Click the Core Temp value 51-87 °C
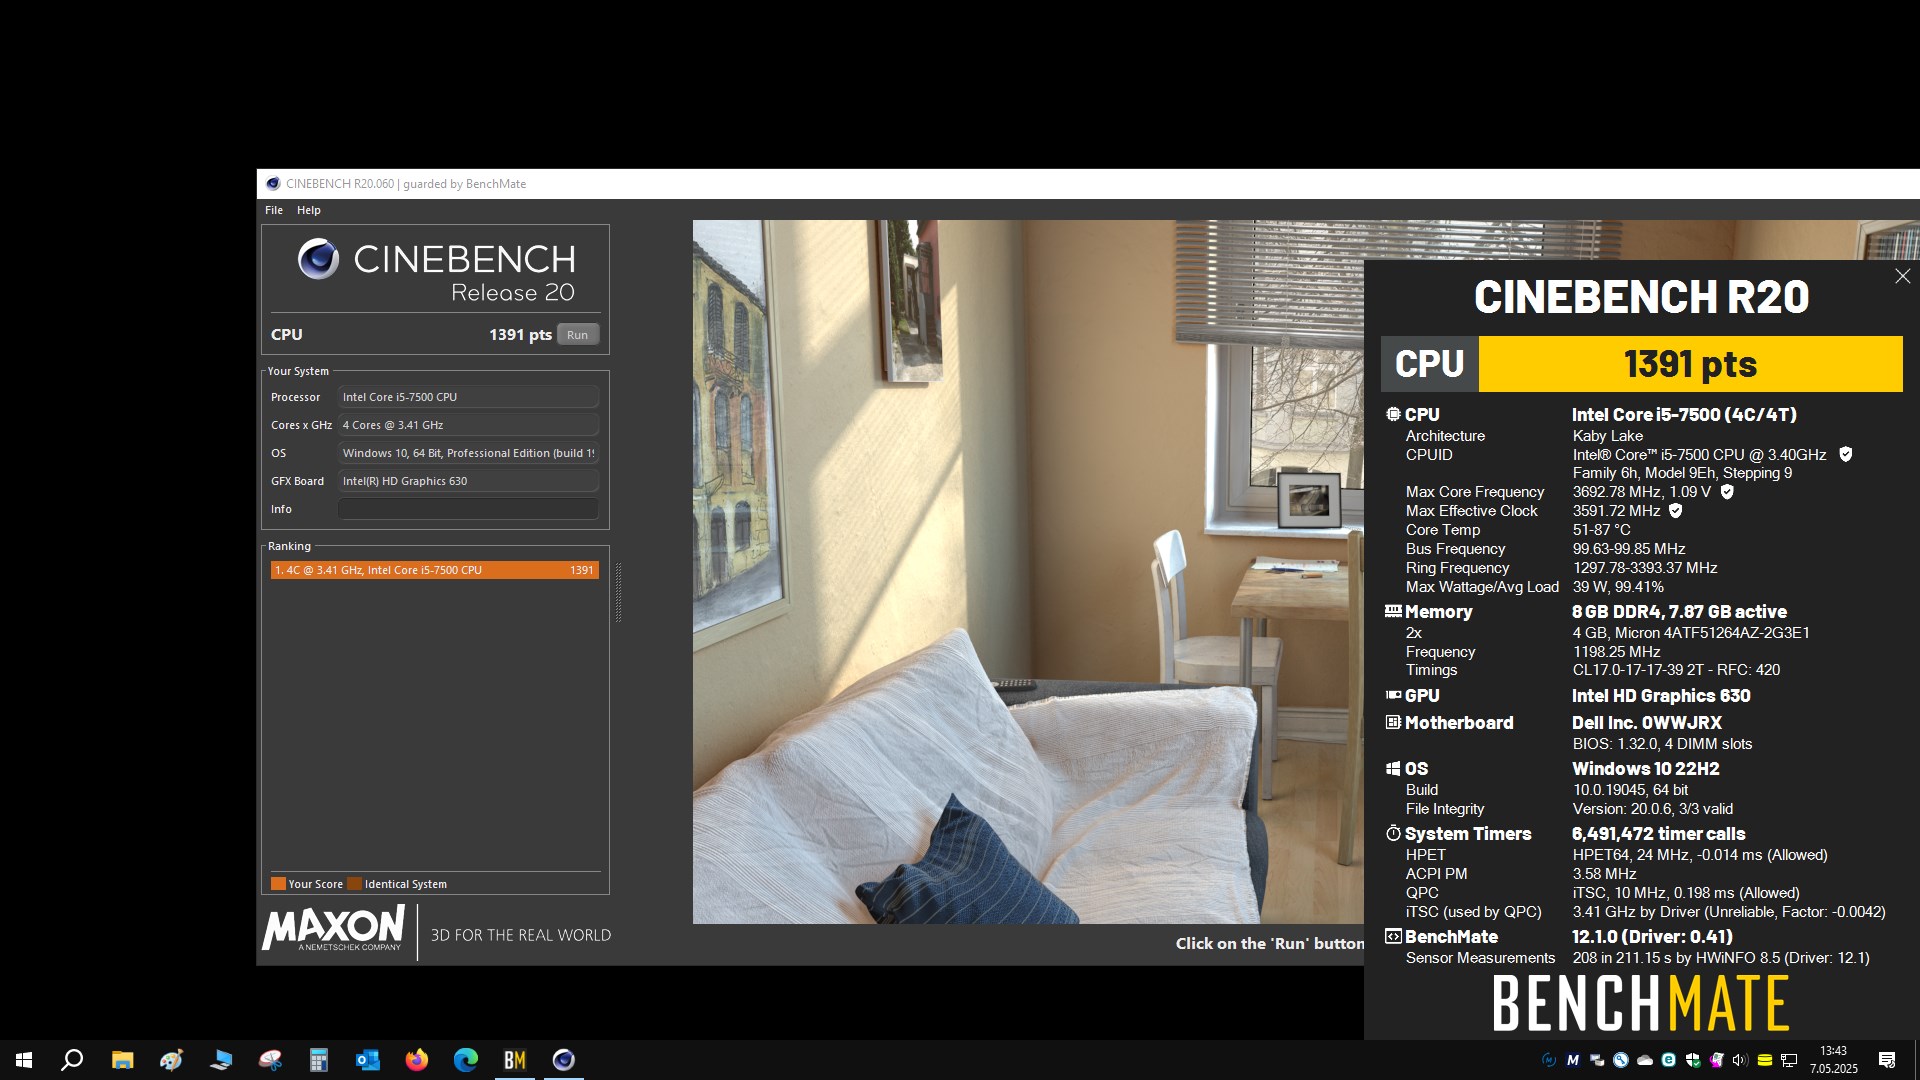1920x1080 pixels. pyautogui.click(x=1601, y=530)
